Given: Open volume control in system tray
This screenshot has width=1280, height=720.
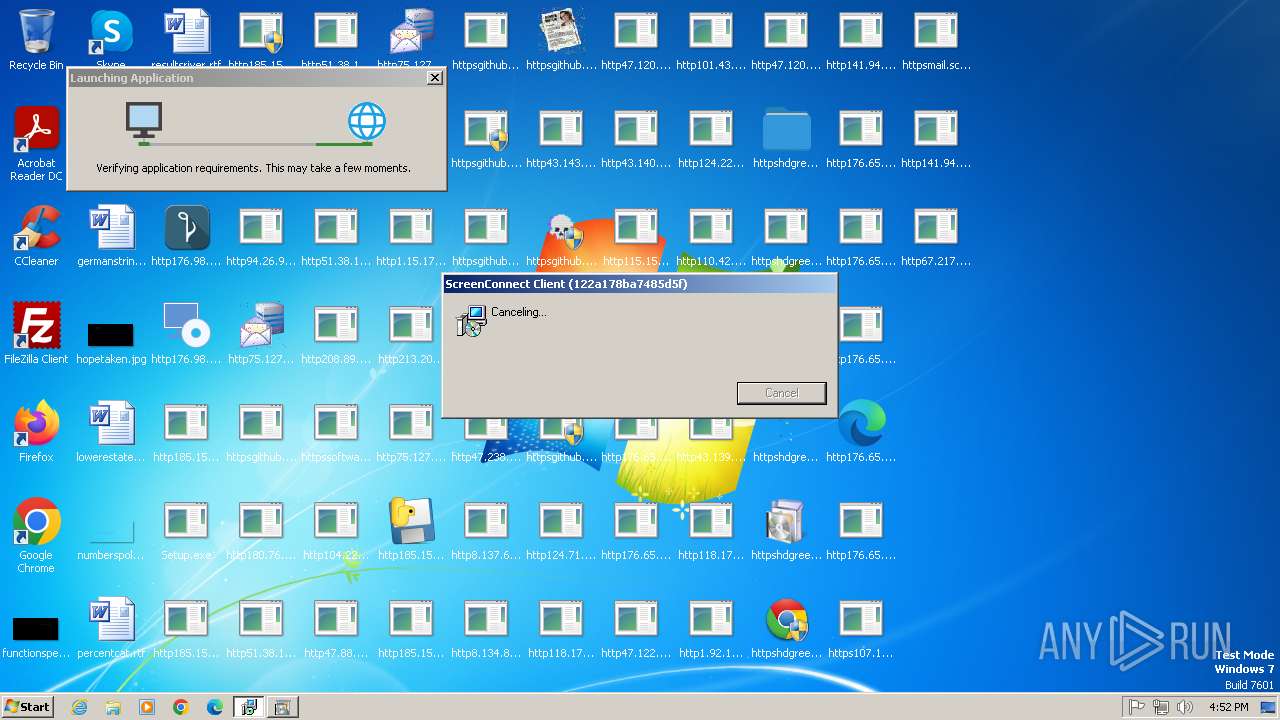Looking at the screenshot, I should click(1185, 707).
